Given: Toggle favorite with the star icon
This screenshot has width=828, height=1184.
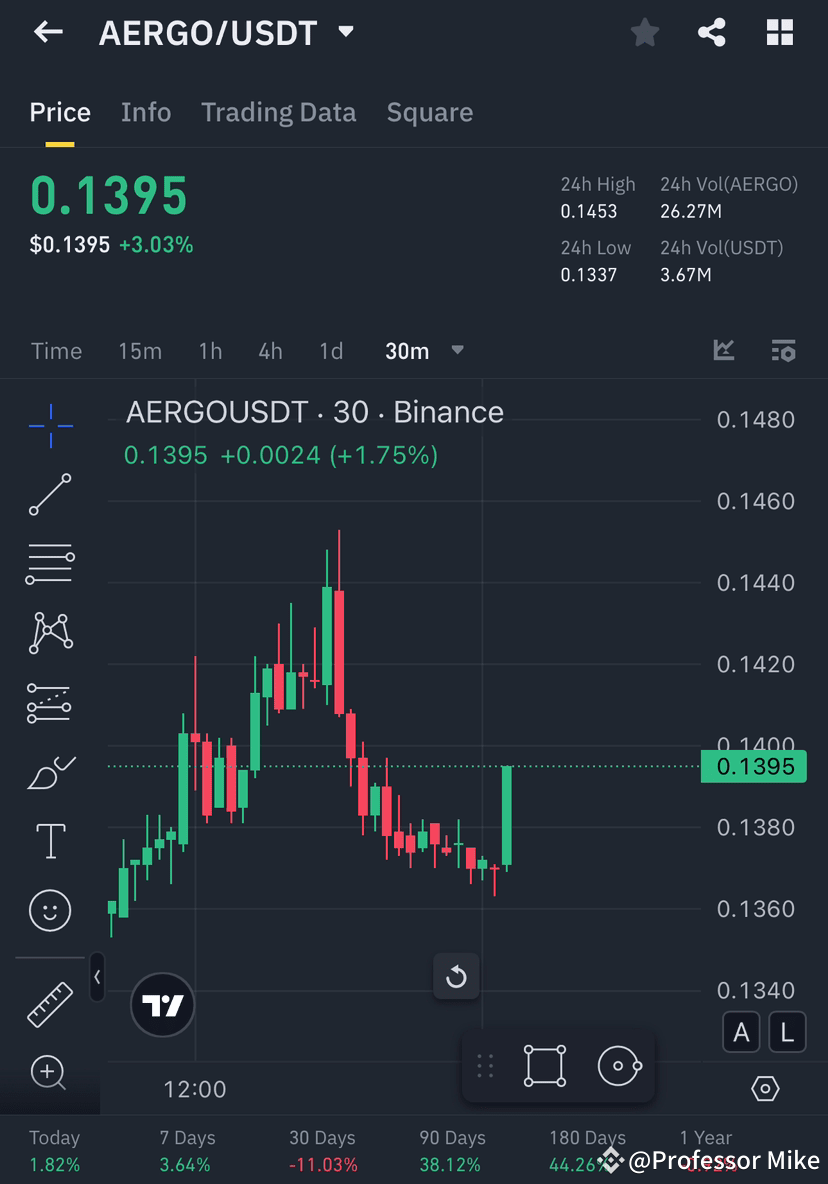Looking at the screenshot, I should 645,32.
